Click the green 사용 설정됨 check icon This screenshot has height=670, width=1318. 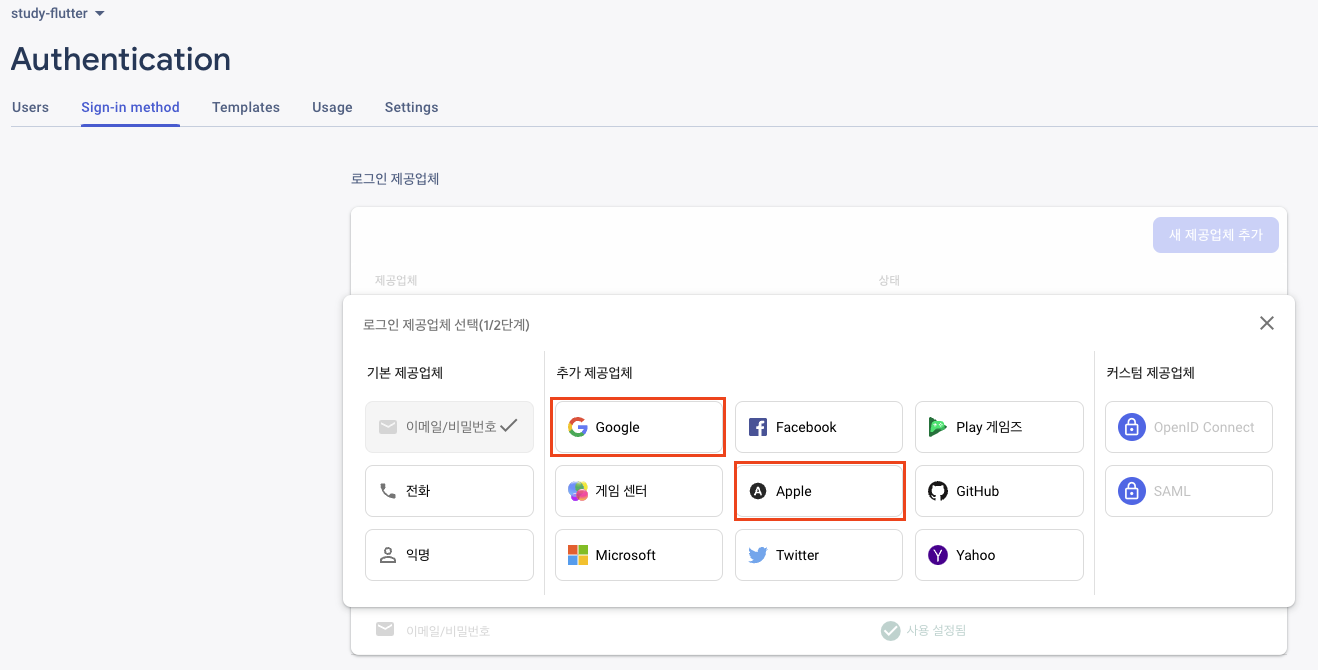tap(890, 630)
